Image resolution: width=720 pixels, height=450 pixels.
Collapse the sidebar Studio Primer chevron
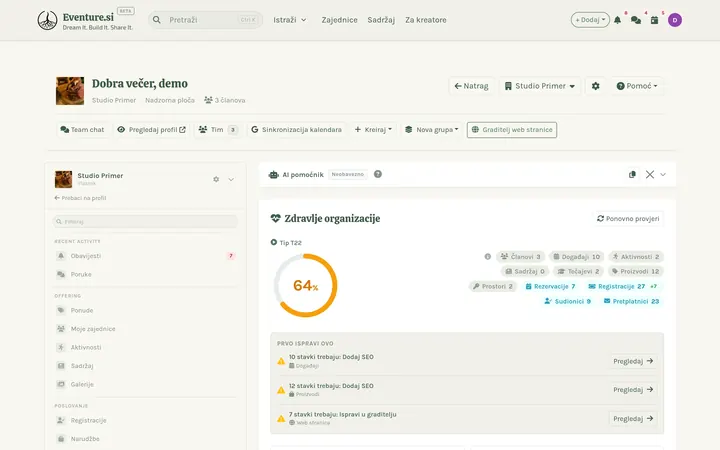tap(231, 179)
